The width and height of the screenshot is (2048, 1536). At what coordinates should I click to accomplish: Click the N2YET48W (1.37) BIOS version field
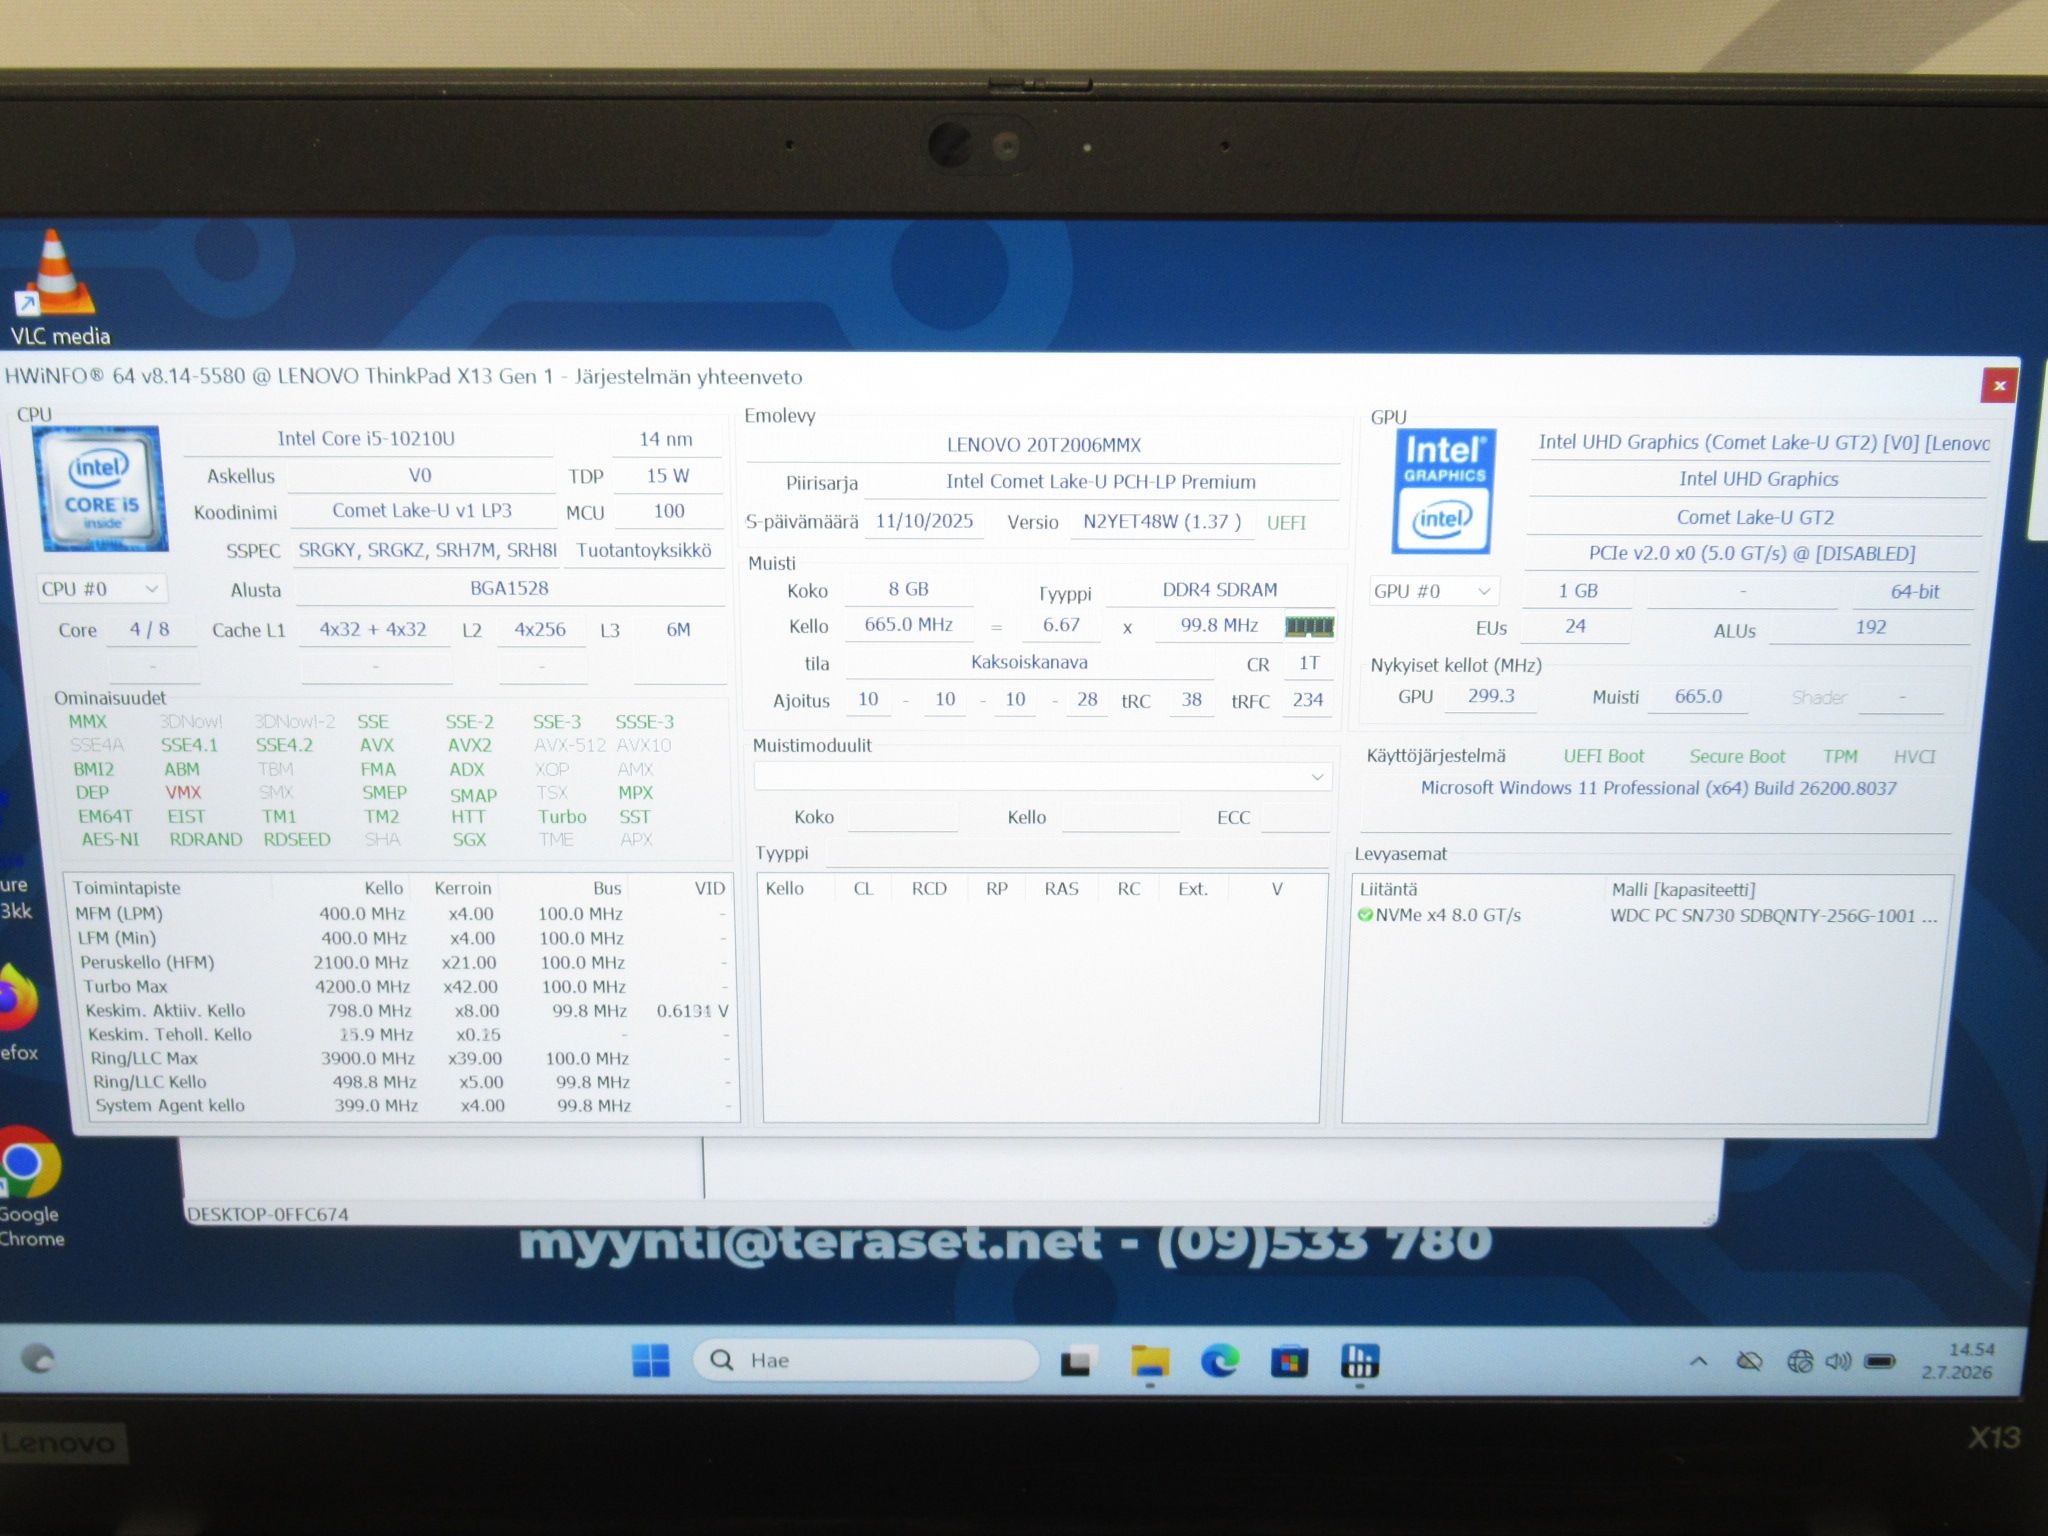click(1162, 522)
